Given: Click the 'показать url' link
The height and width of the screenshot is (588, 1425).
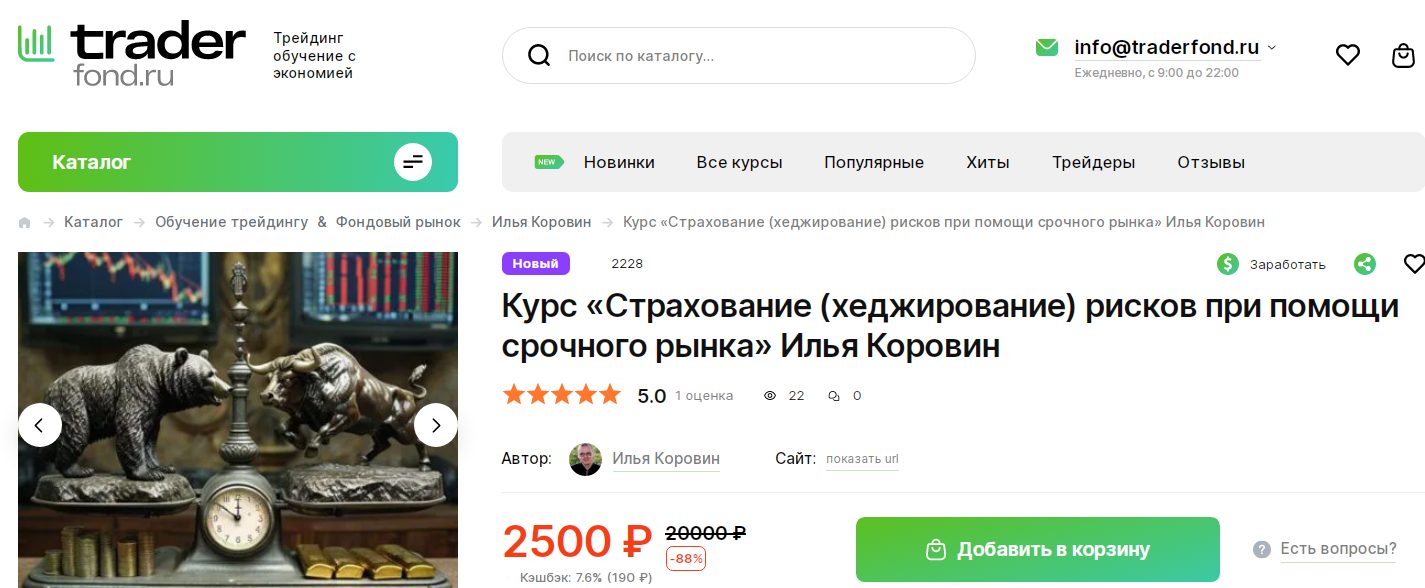Looking at the screenshot, I should click(862, 459).
